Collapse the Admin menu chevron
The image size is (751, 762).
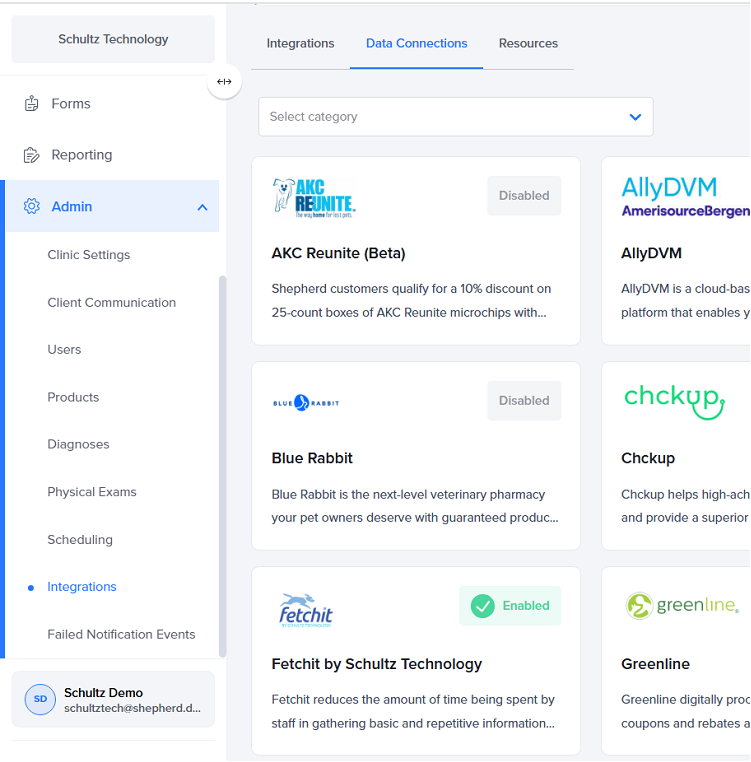coord(202,207)
